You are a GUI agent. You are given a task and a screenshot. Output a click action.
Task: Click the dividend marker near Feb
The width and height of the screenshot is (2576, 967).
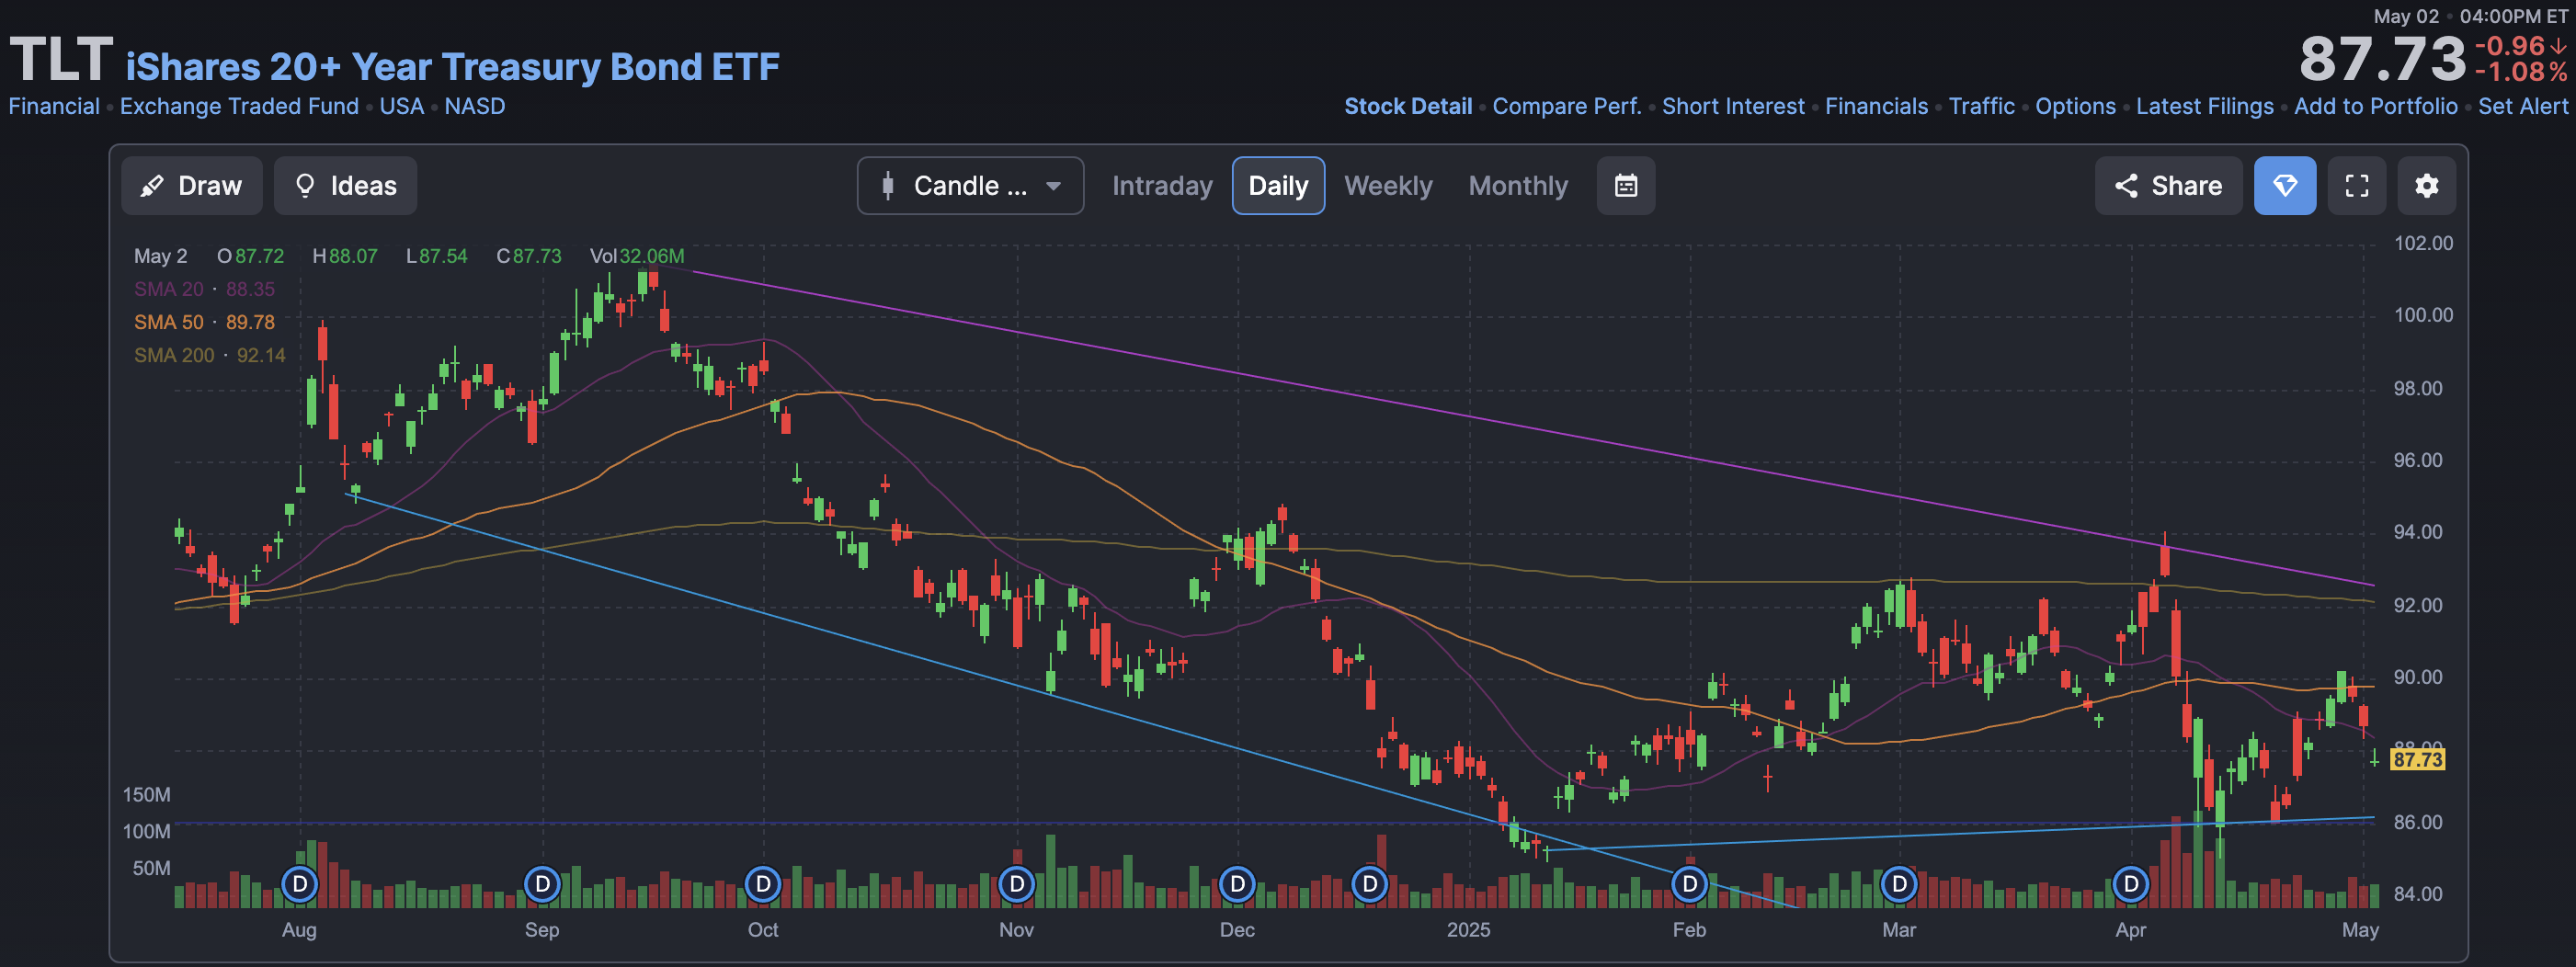[x=1690, y=884]
